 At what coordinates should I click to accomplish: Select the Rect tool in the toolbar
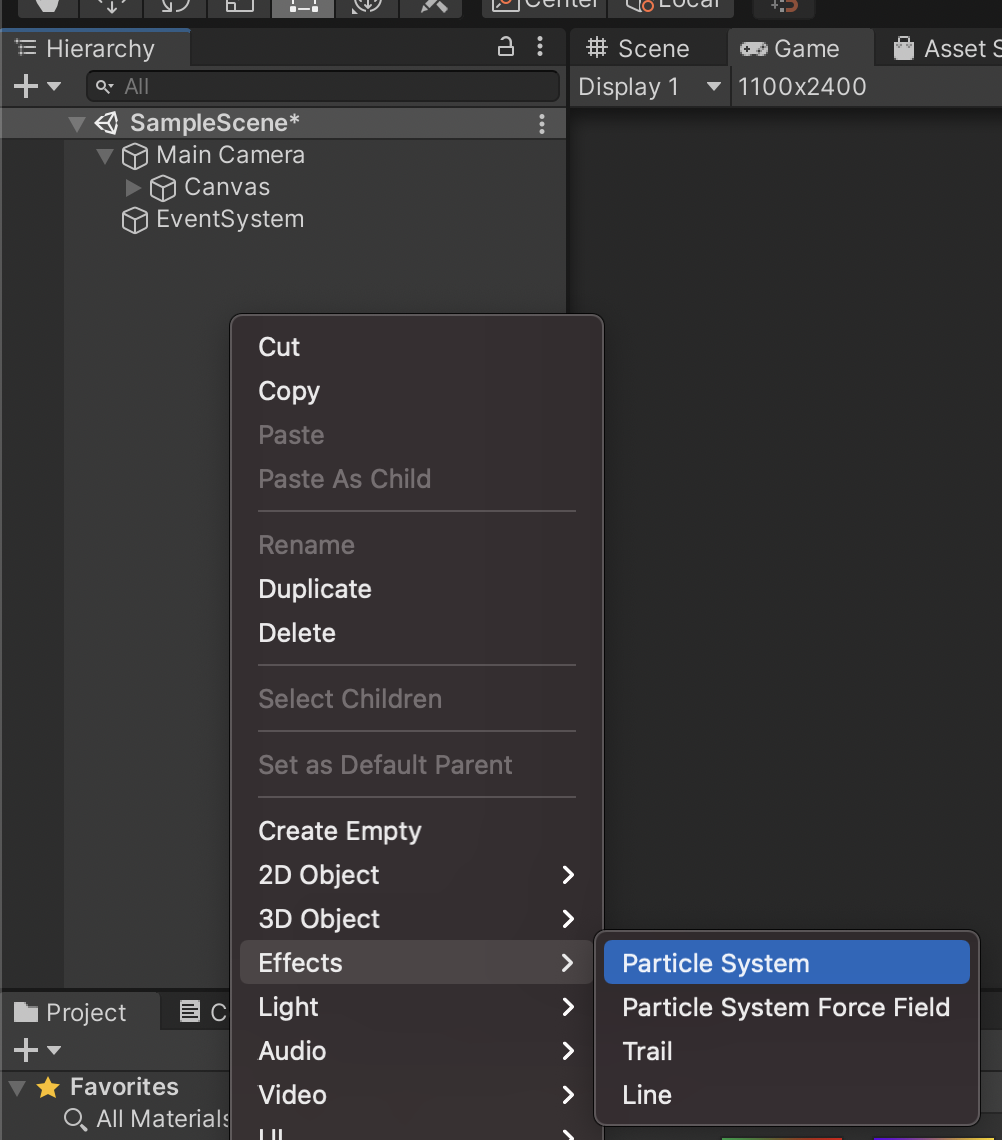[303, 5]
